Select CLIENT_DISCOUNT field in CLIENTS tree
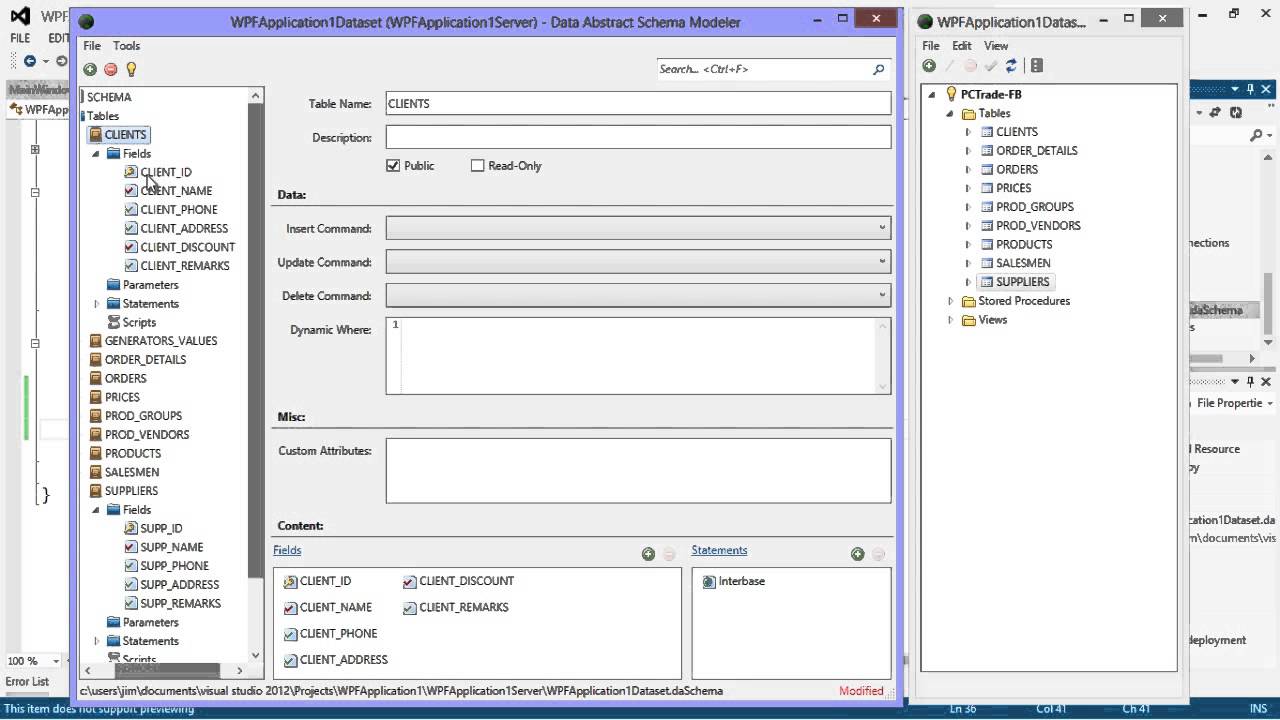 pyautogui.click(x=188, y=247)
